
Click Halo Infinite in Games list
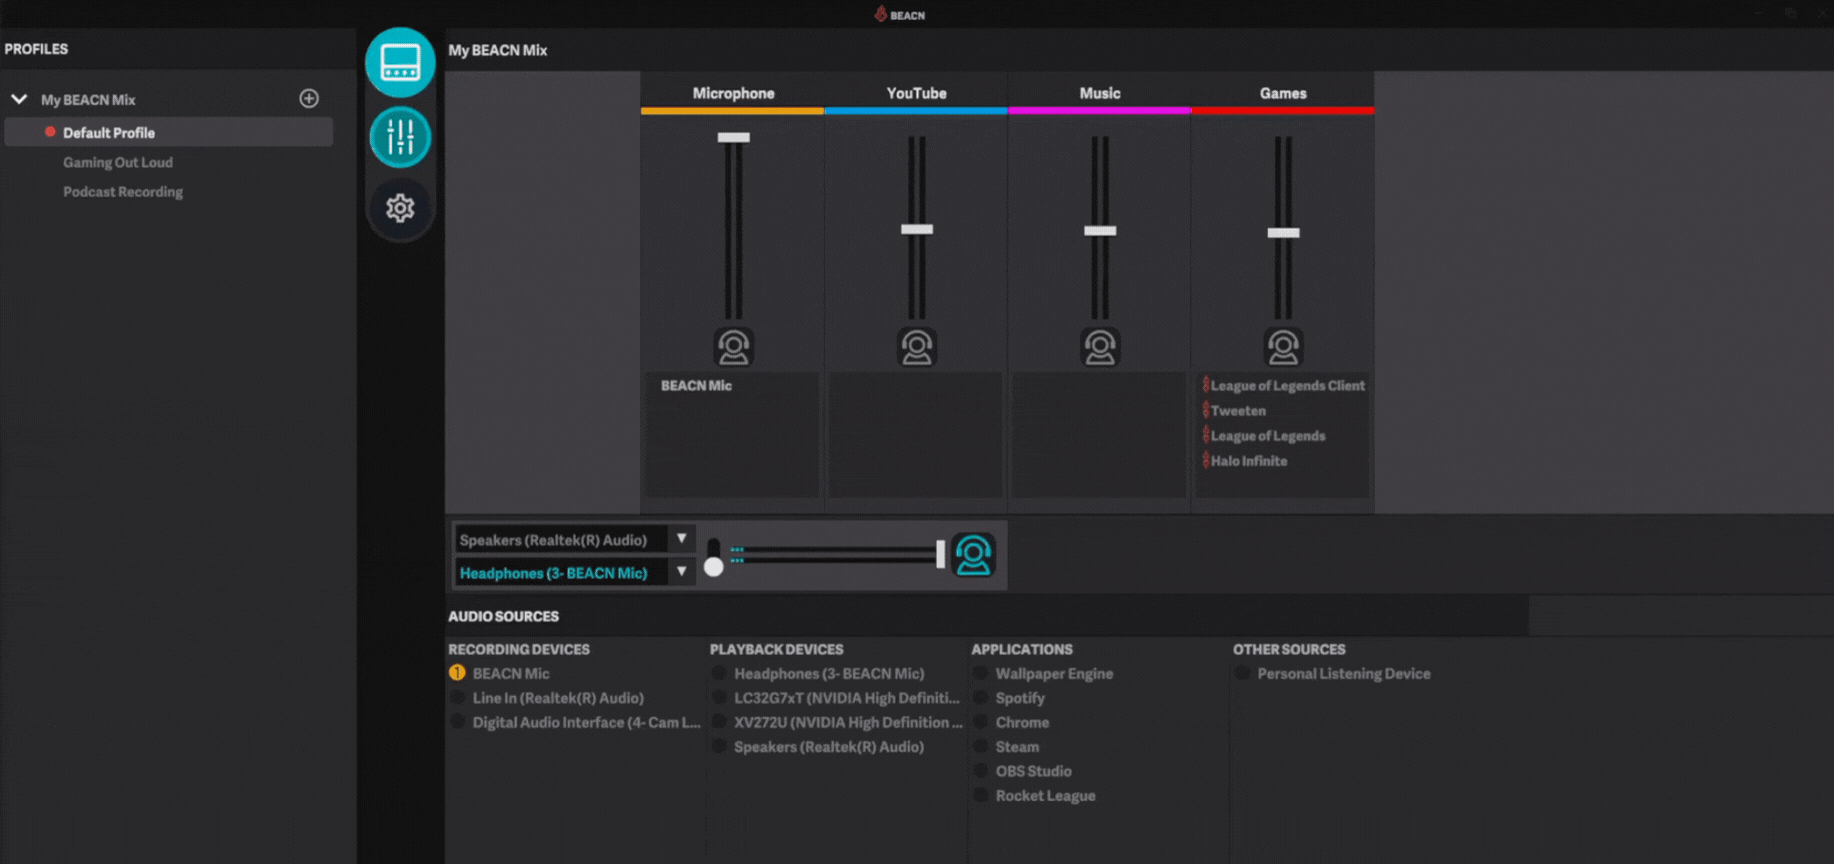[x=1248, y=461]
